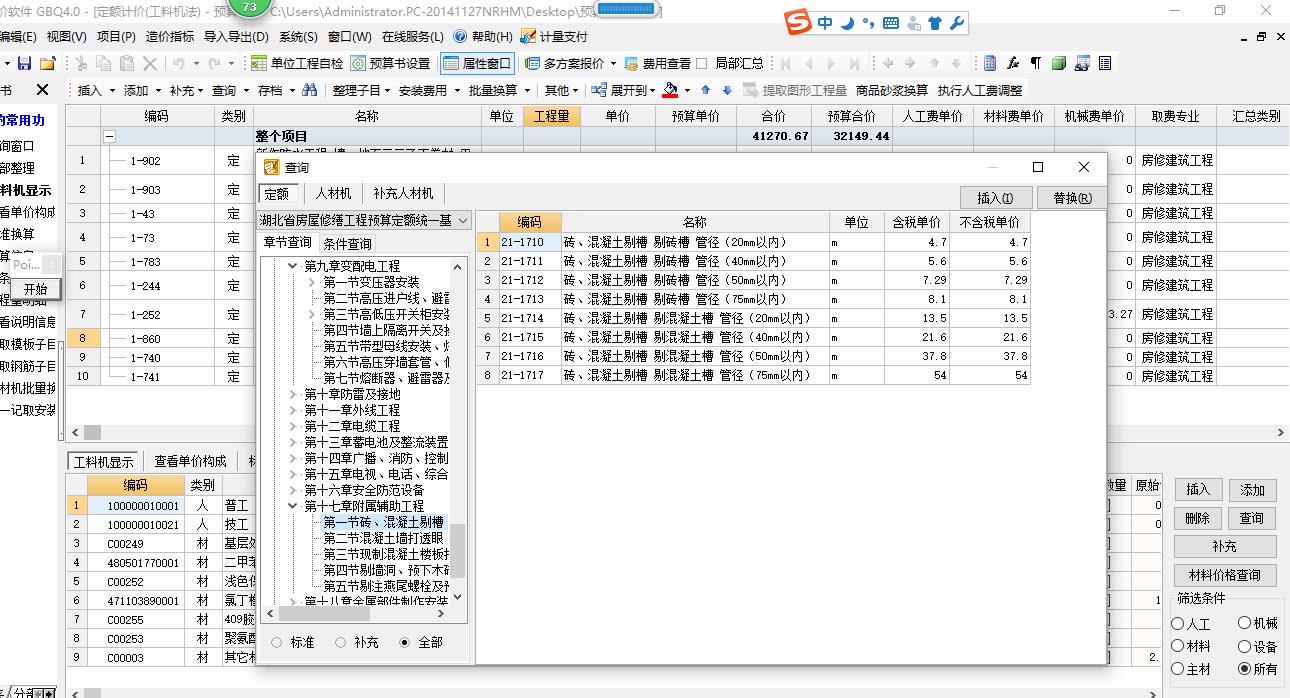1290x698 pixels.
Task: Open the 湖北省房屋修缮工程 quota library dropdown
Action: (463, 220)
